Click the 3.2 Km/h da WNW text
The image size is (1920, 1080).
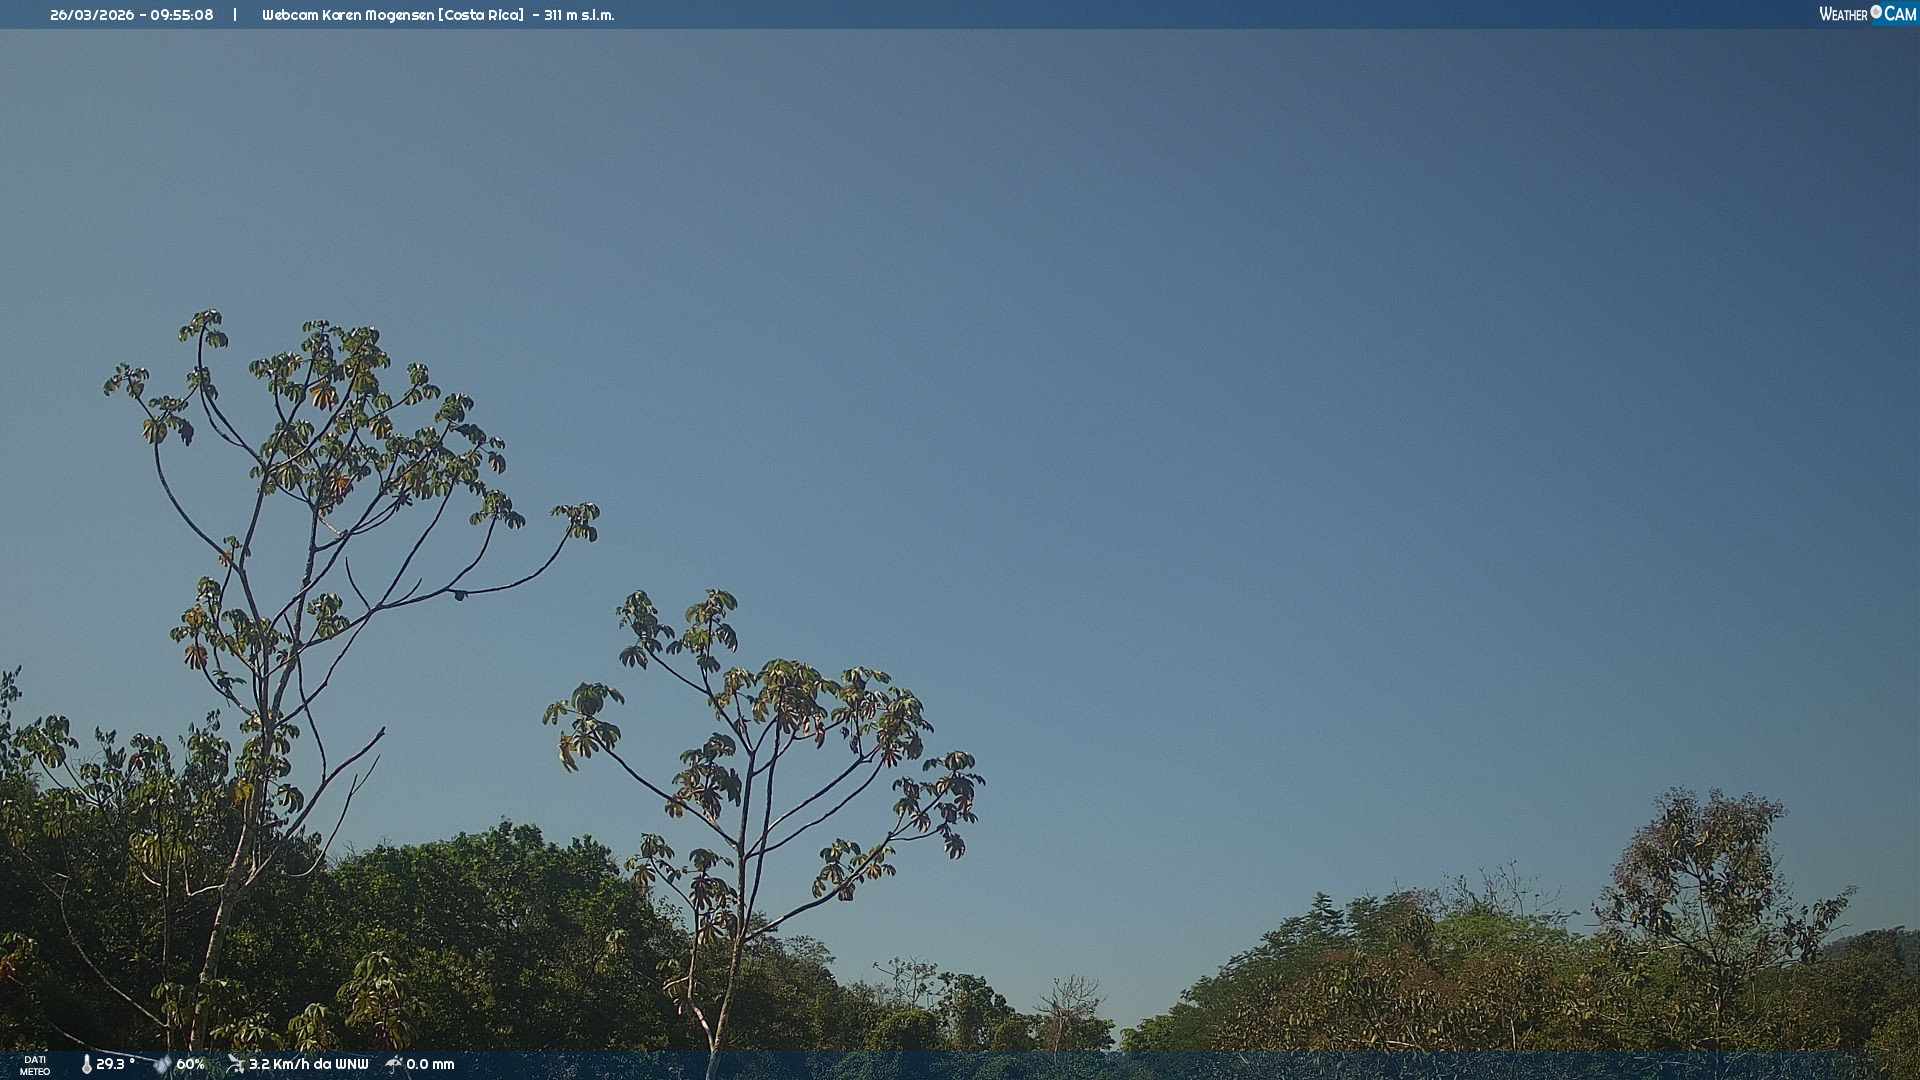pyautogui.click(x=308, y=1064)
